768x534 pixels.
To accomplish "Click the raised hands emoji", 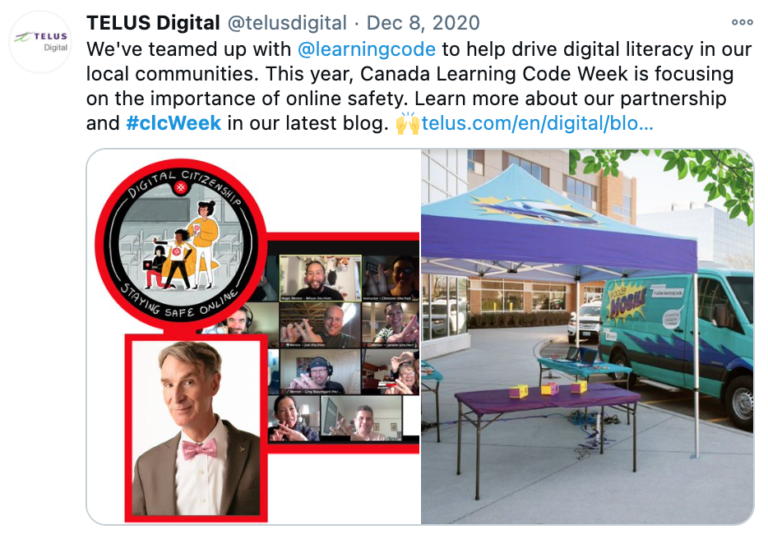I will tap(408, 123).
